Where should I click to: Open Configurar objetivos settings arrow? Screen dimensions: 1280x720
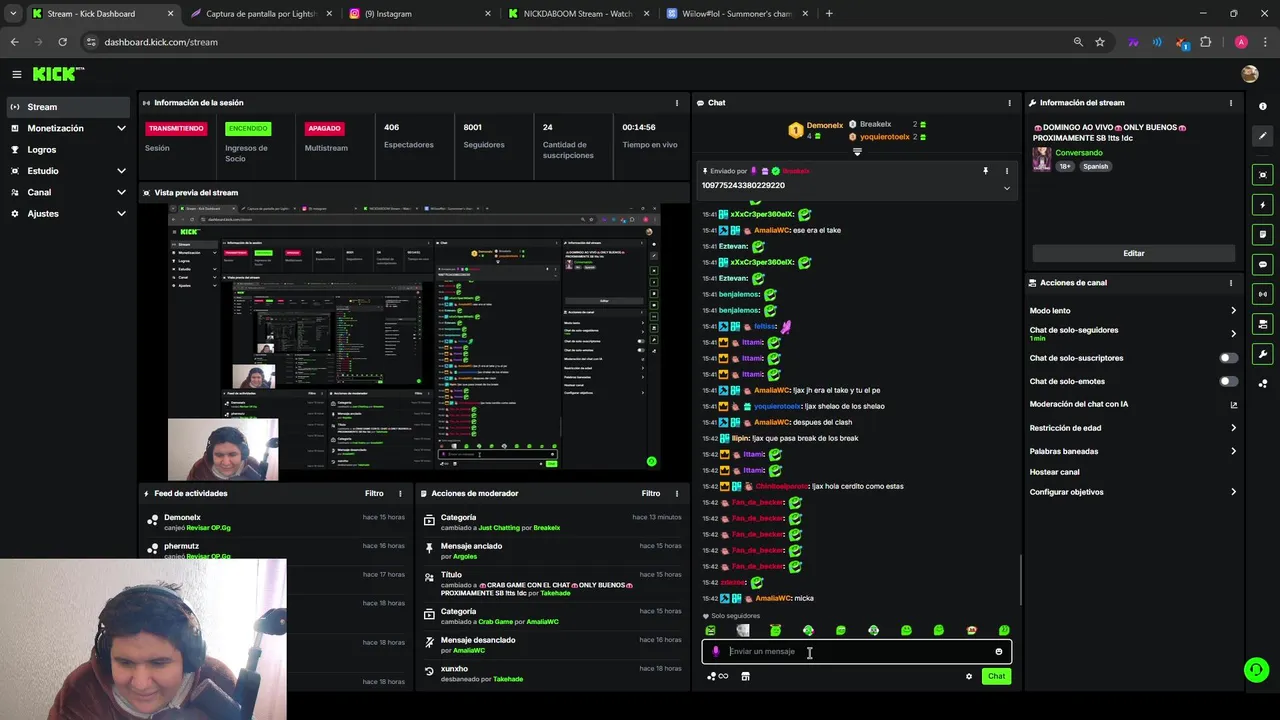pyautogui.click(x=1233, y=492)
